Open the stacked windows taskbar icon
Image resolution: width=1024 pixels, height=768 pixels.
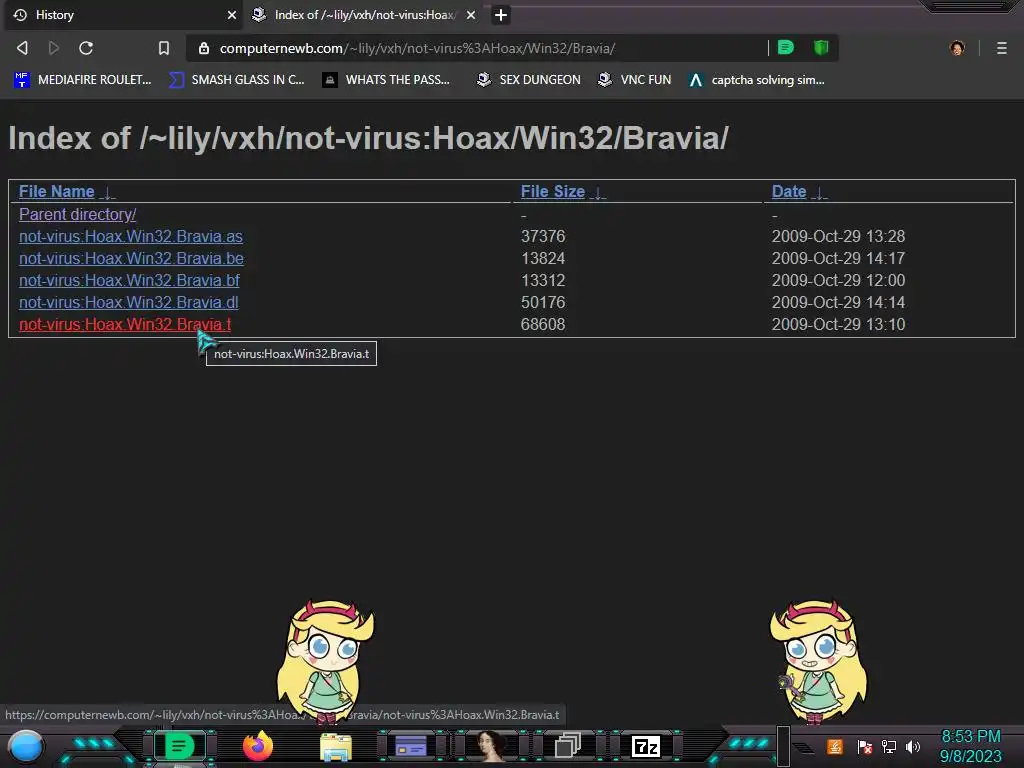coord(568,746)
